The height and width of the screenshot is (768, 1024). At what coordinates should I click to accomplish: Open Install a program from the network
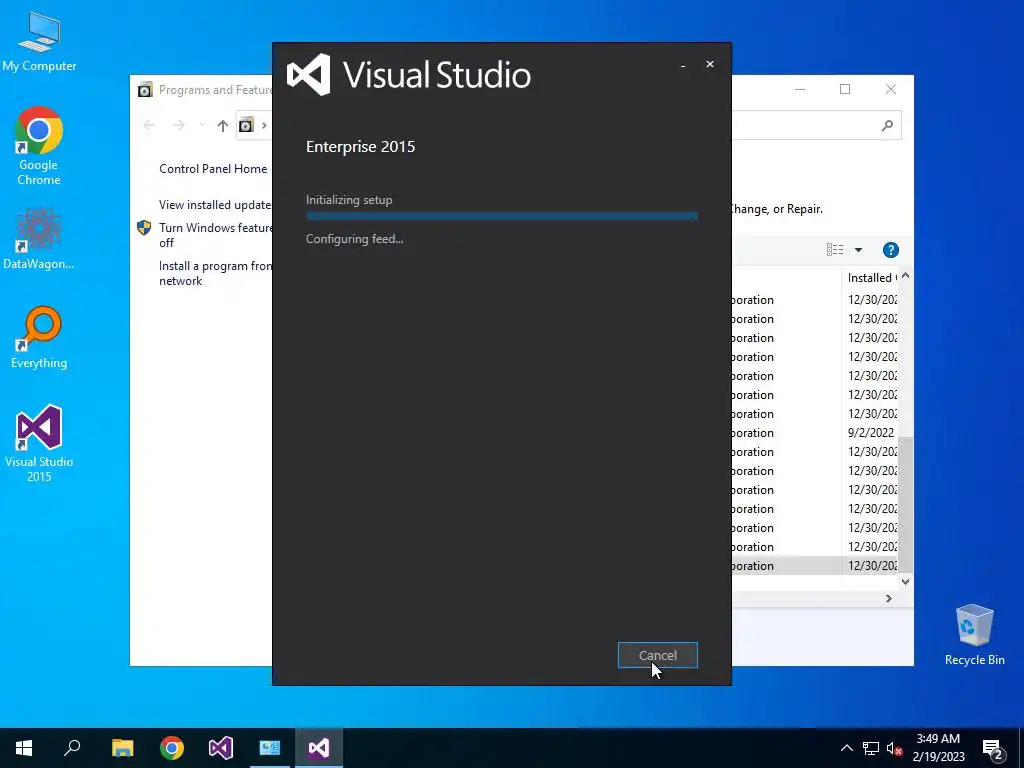[x=215, y=273]
